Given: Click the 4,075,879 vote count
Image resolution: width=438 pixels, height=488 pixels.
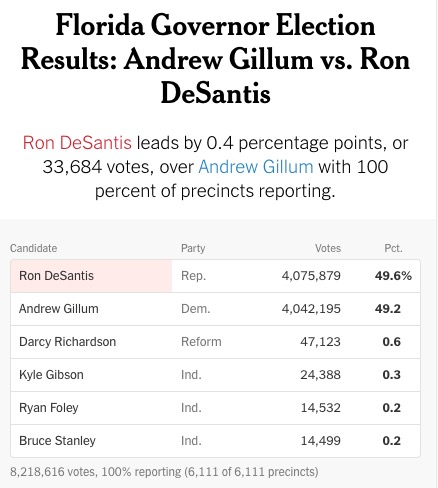Looking at the screenshot, I should (311, 276).
